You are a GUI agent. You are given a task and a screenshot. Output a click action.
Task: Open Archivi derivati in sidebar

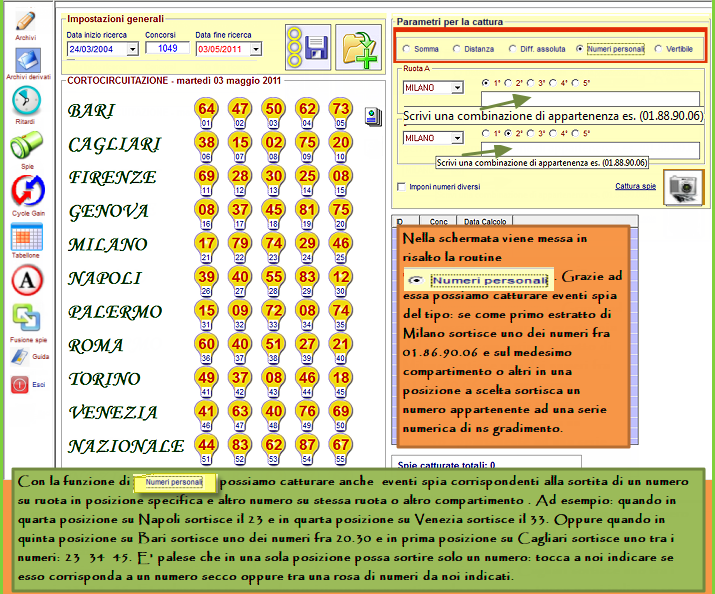click(27, 60)
